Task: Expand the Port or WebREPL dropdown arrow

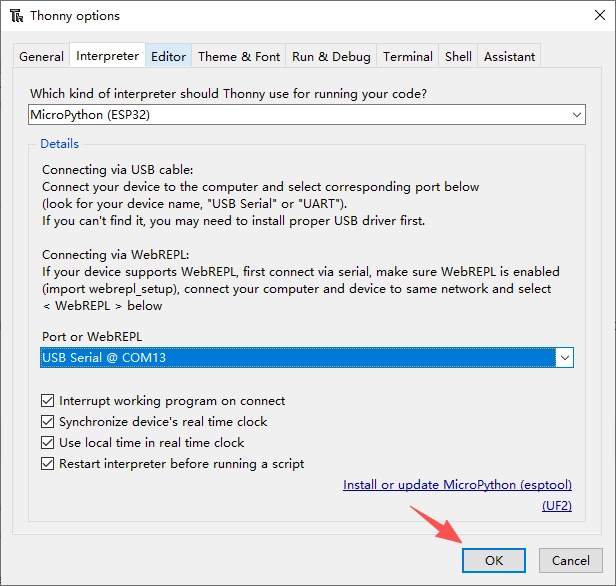Action: [565, 357]
